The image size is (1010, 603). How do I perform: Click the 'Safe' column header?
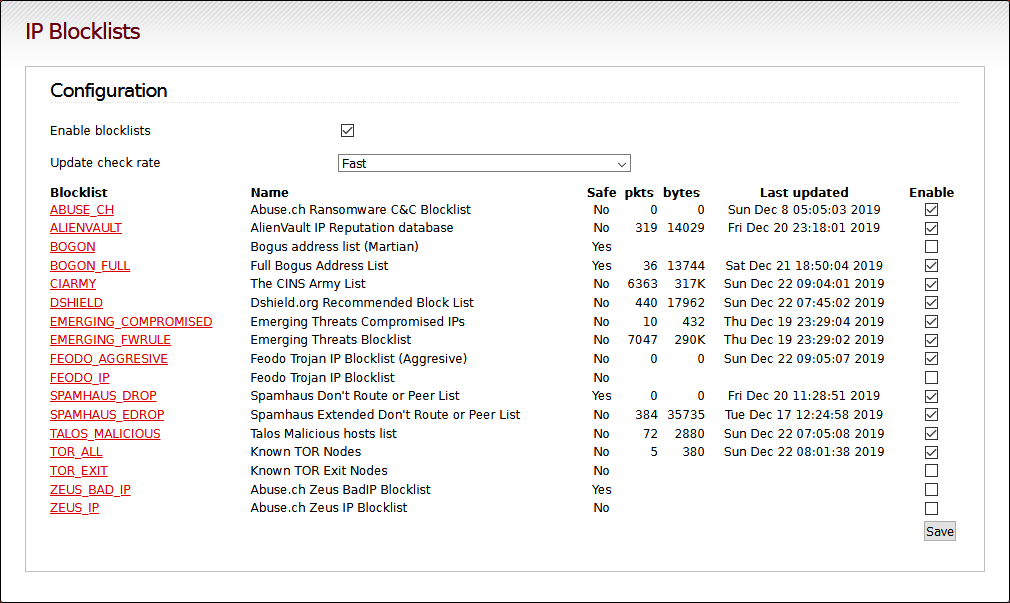coord(602,193)
